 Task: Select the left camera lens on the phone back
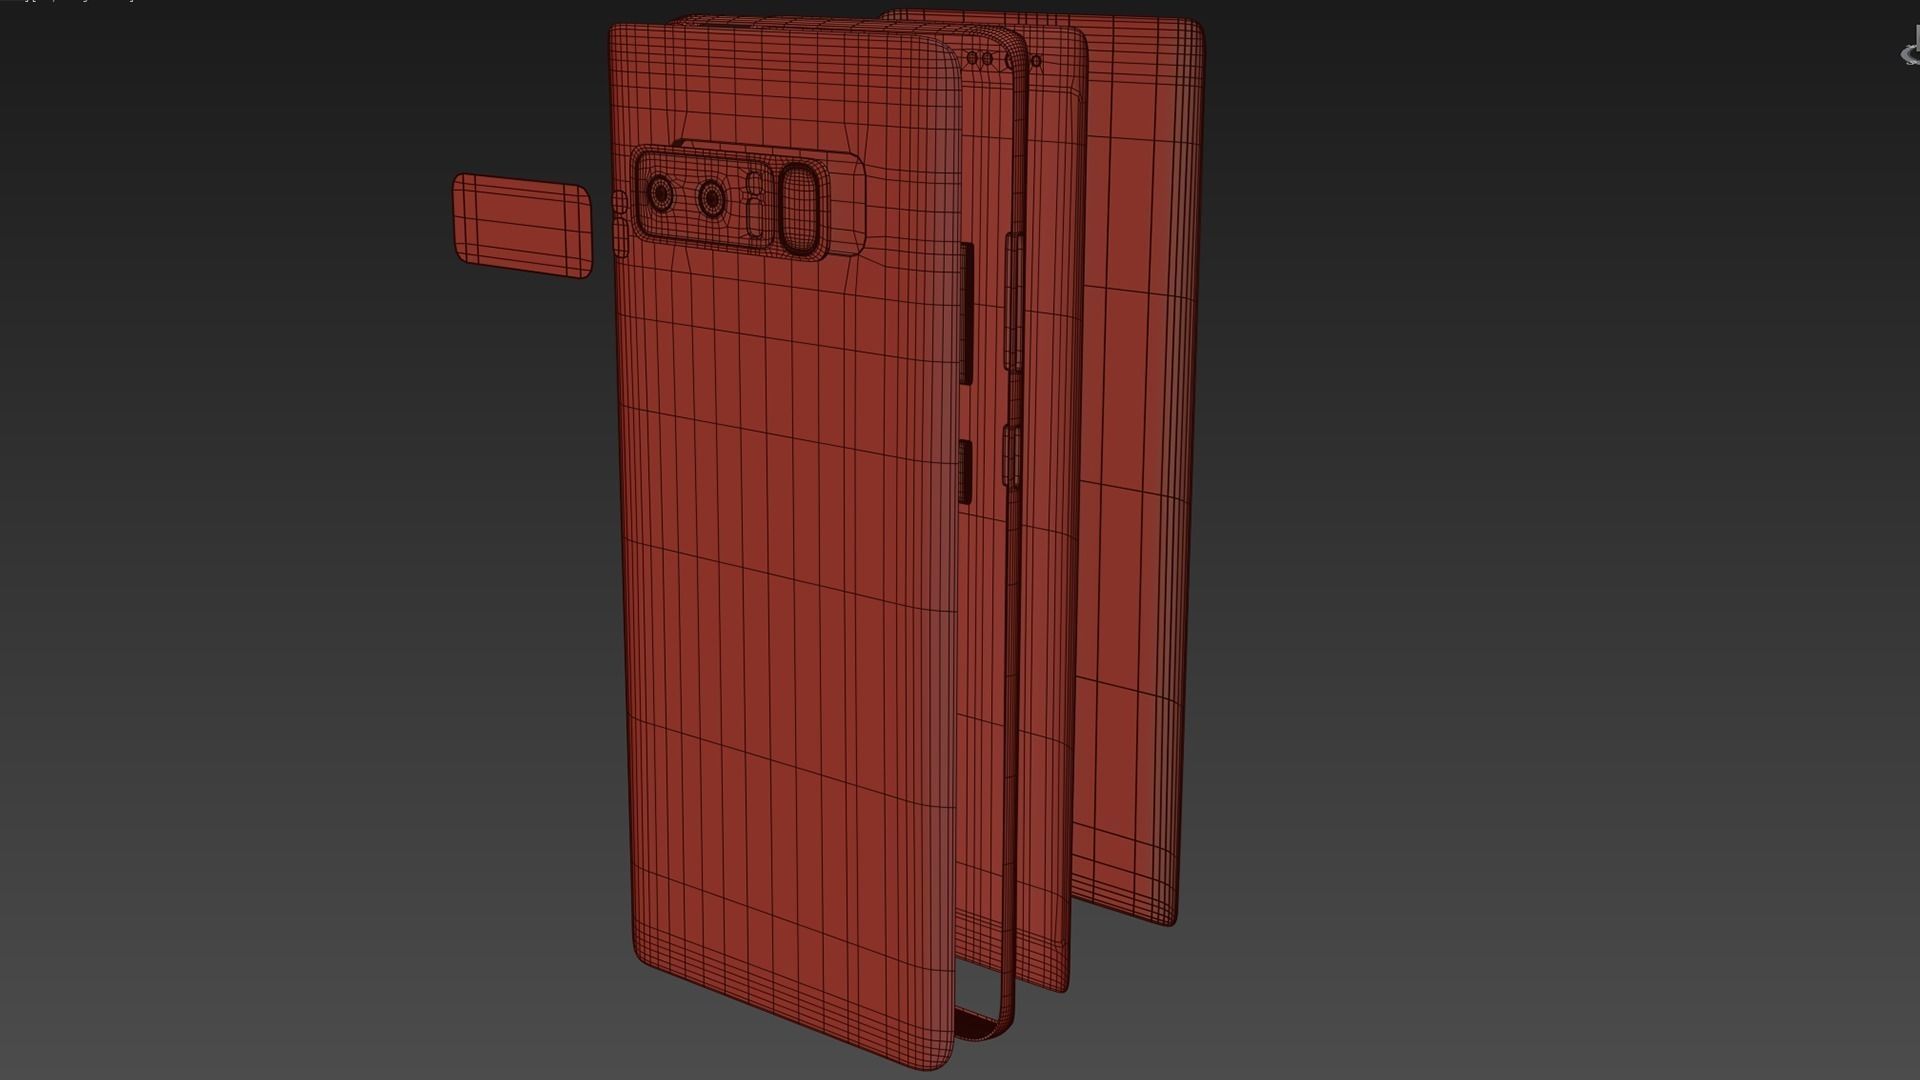[661, 194]
